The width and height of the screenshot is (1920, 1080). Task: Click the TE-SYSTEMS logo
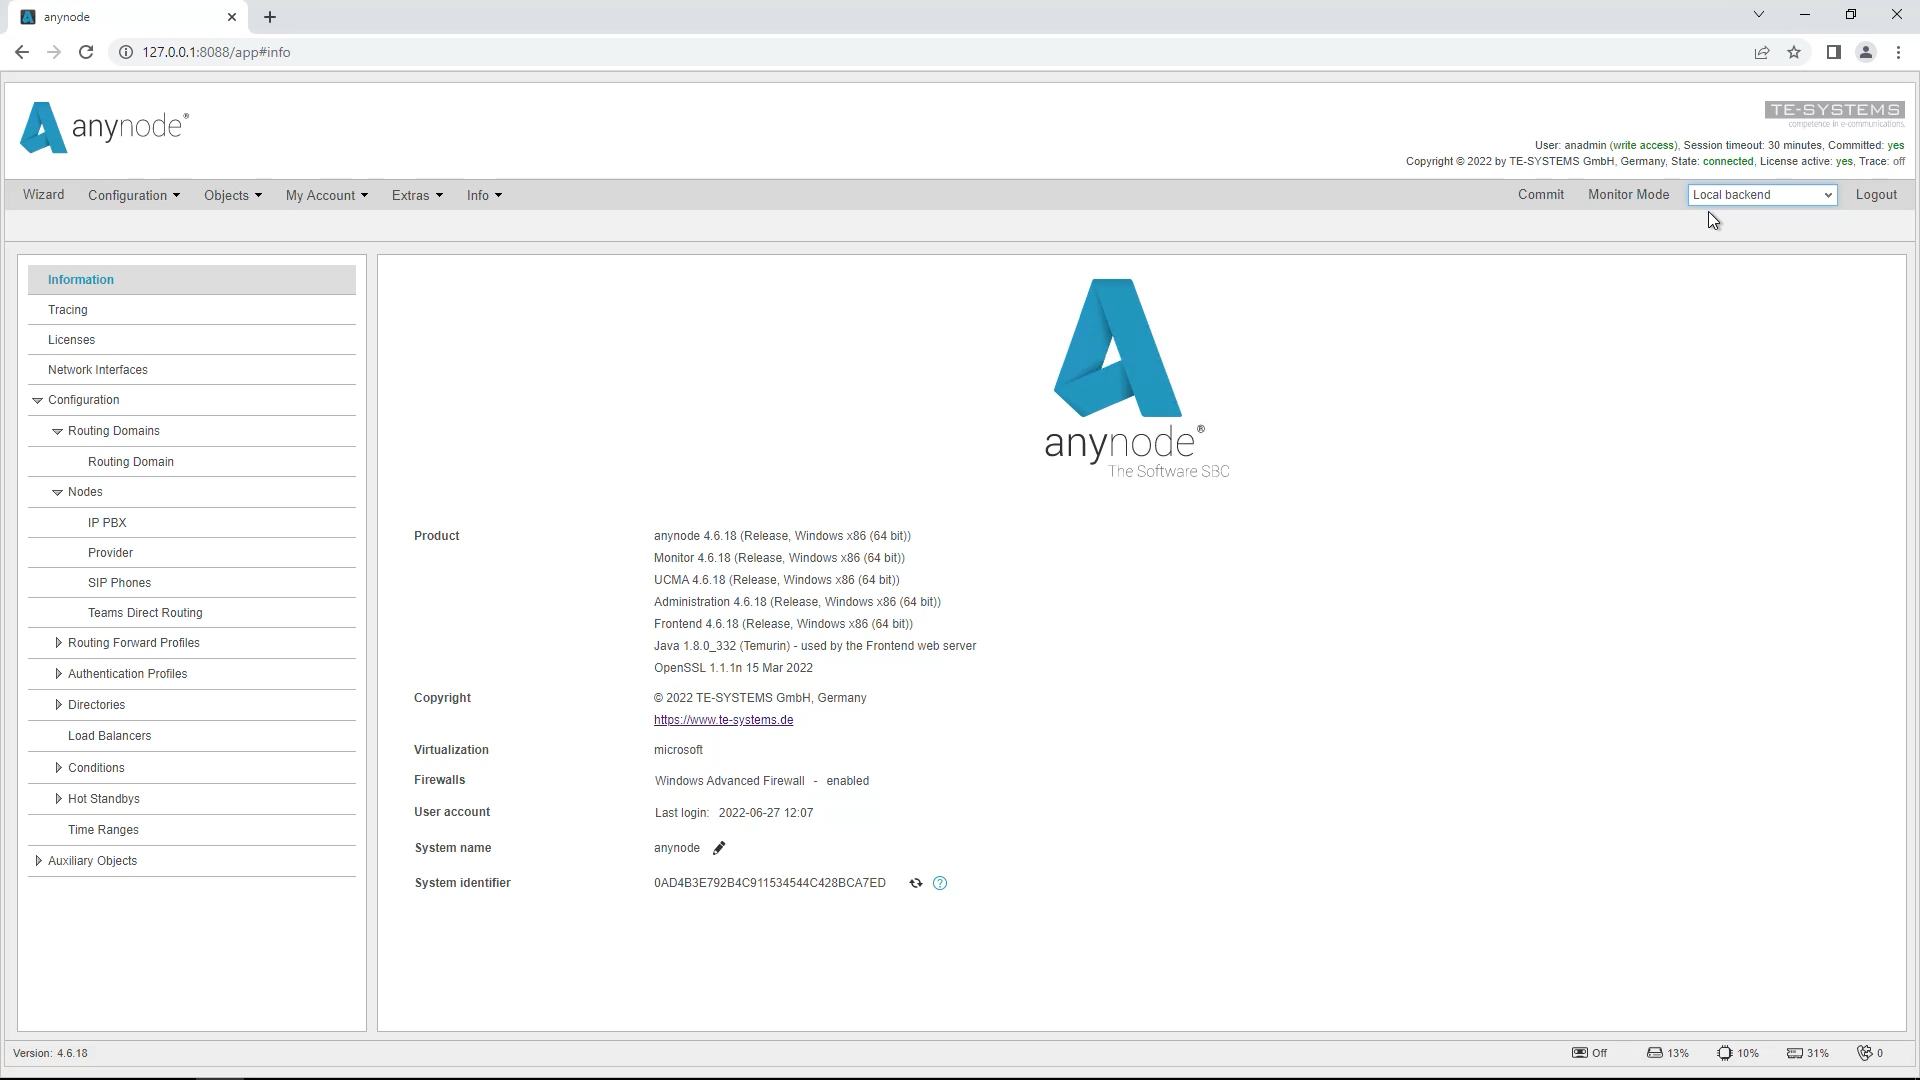[x=1834, y=114]
